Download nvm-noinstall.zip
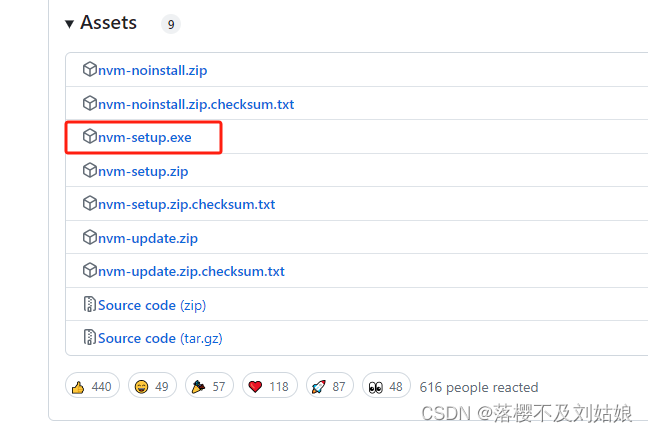Screen dimensions: 648x432 coord(152,71)
